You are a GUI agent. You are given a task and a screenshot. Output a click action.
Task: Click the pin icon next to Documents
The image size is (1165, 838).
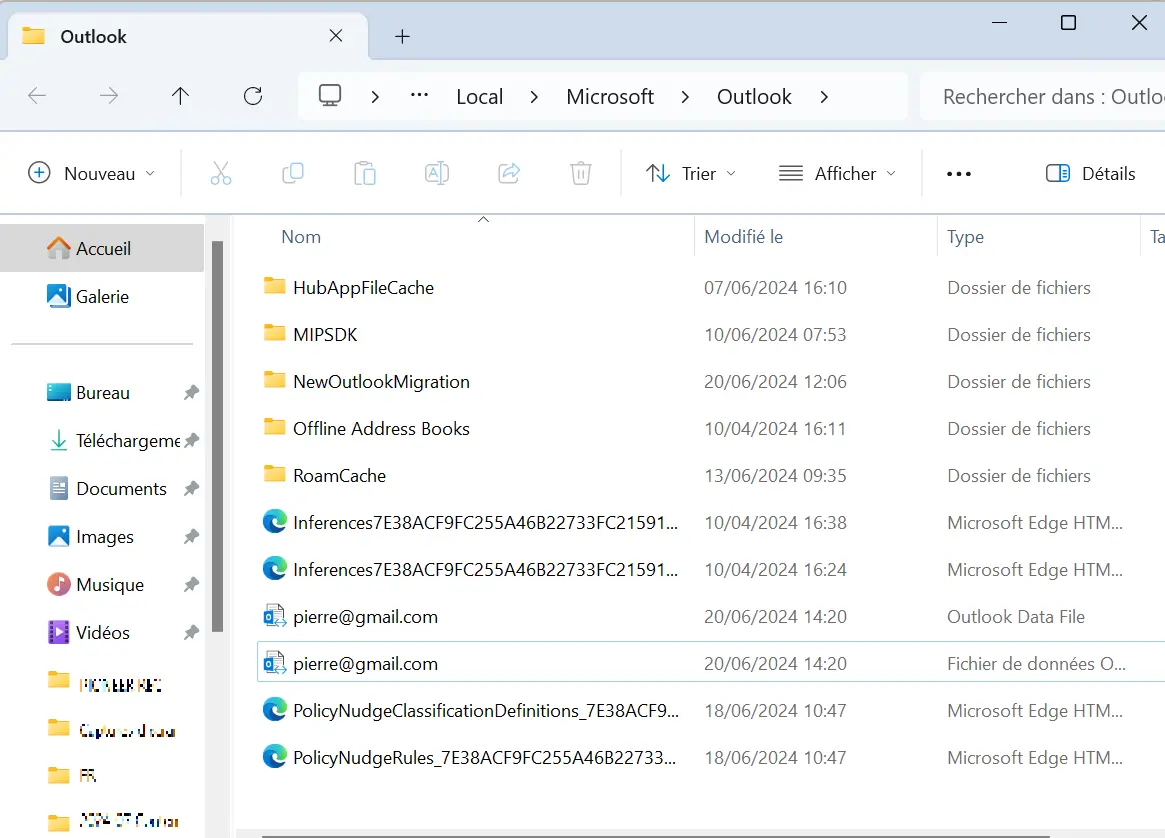192,488
